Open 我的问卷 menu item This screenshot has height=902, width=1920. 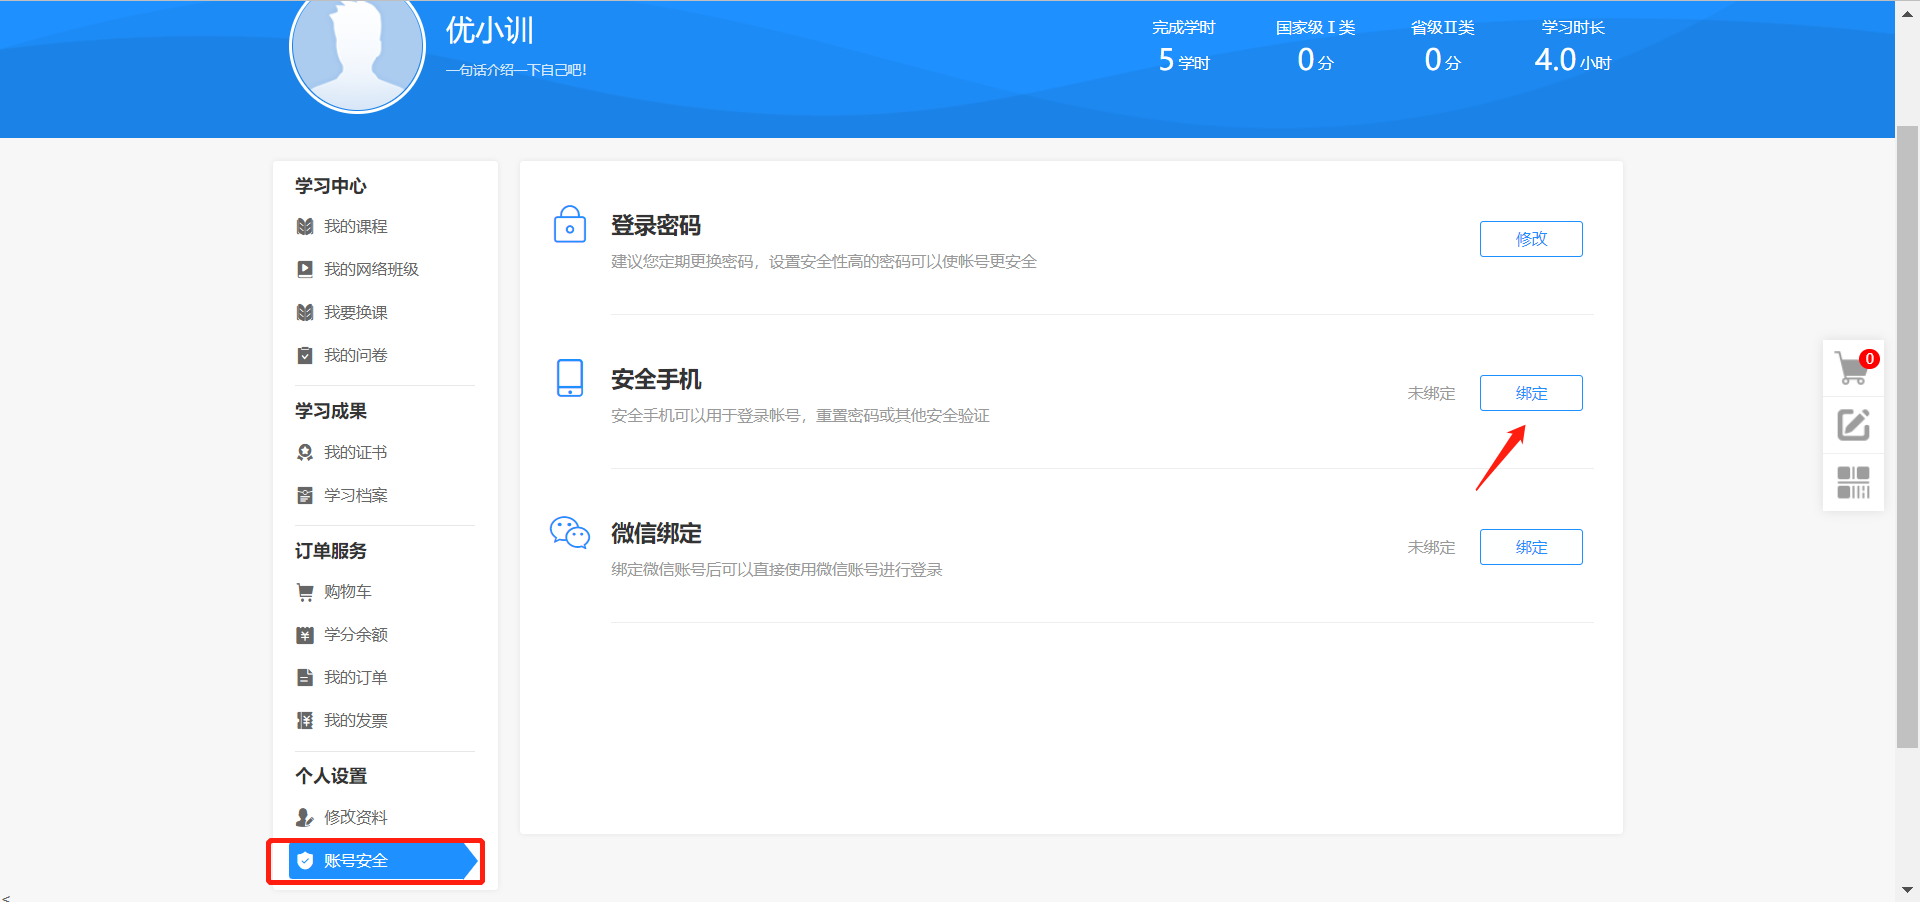click(355, 356)
